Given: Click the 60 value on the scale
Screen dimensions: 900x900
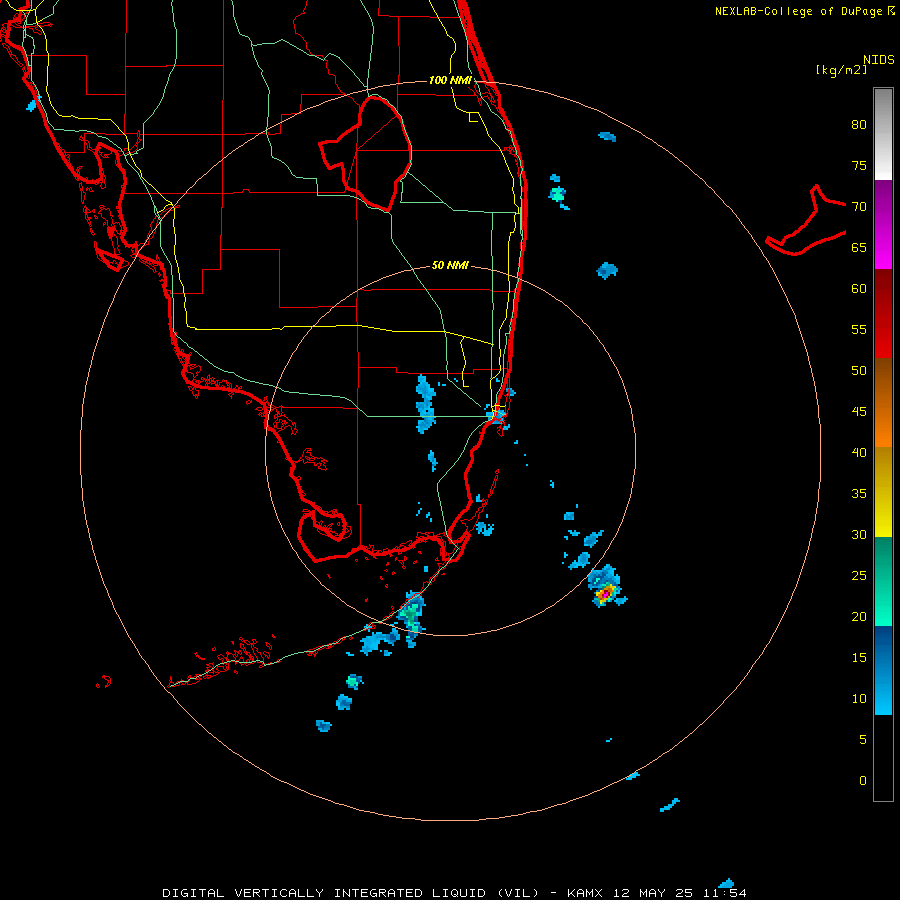Looking at the screenshot, I should (x=859, y=289).
